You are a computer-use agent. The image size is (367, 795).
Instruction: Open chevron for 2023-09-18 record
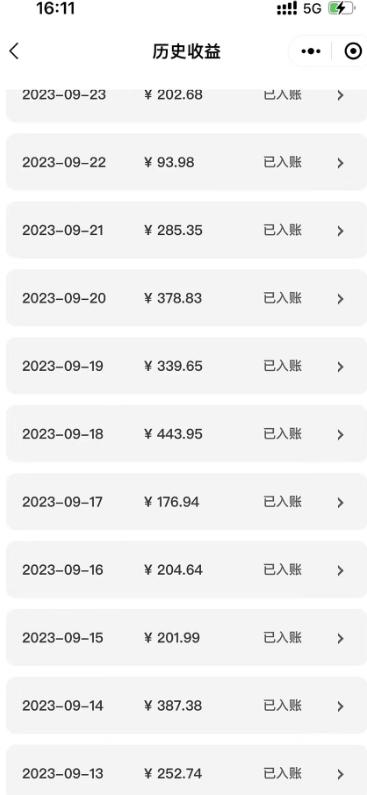point(341,435)
